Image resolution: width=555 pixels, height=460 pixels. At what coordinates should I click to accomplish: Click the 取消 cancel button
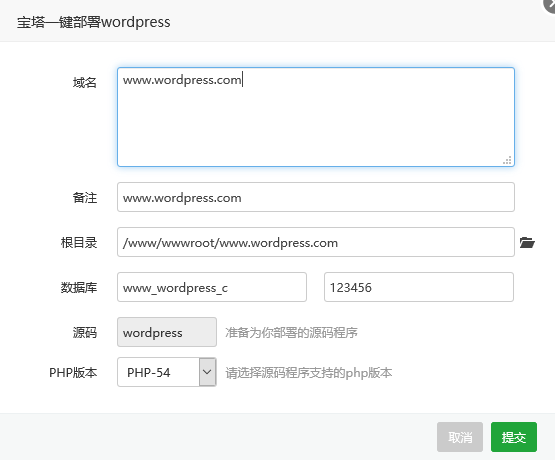click(x=460, y=437)
